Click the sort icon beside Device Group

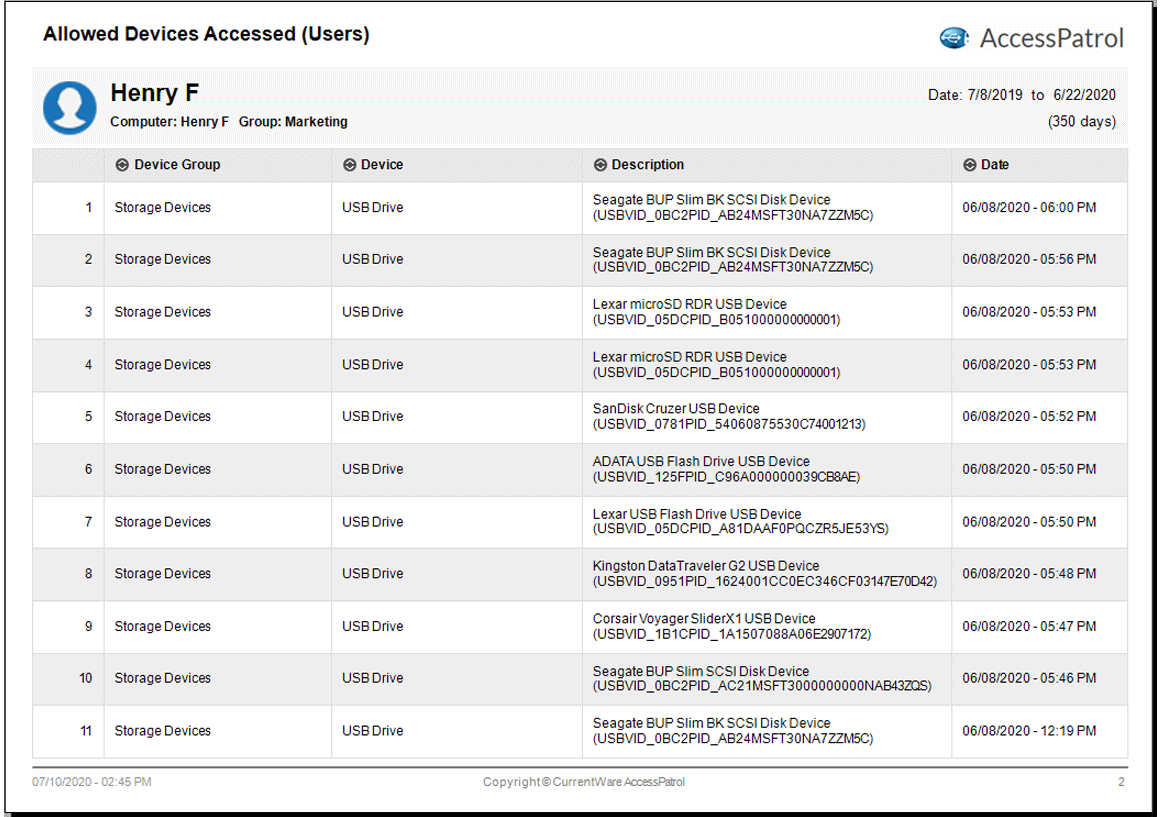pyautogui.click(x=122, y=165)
